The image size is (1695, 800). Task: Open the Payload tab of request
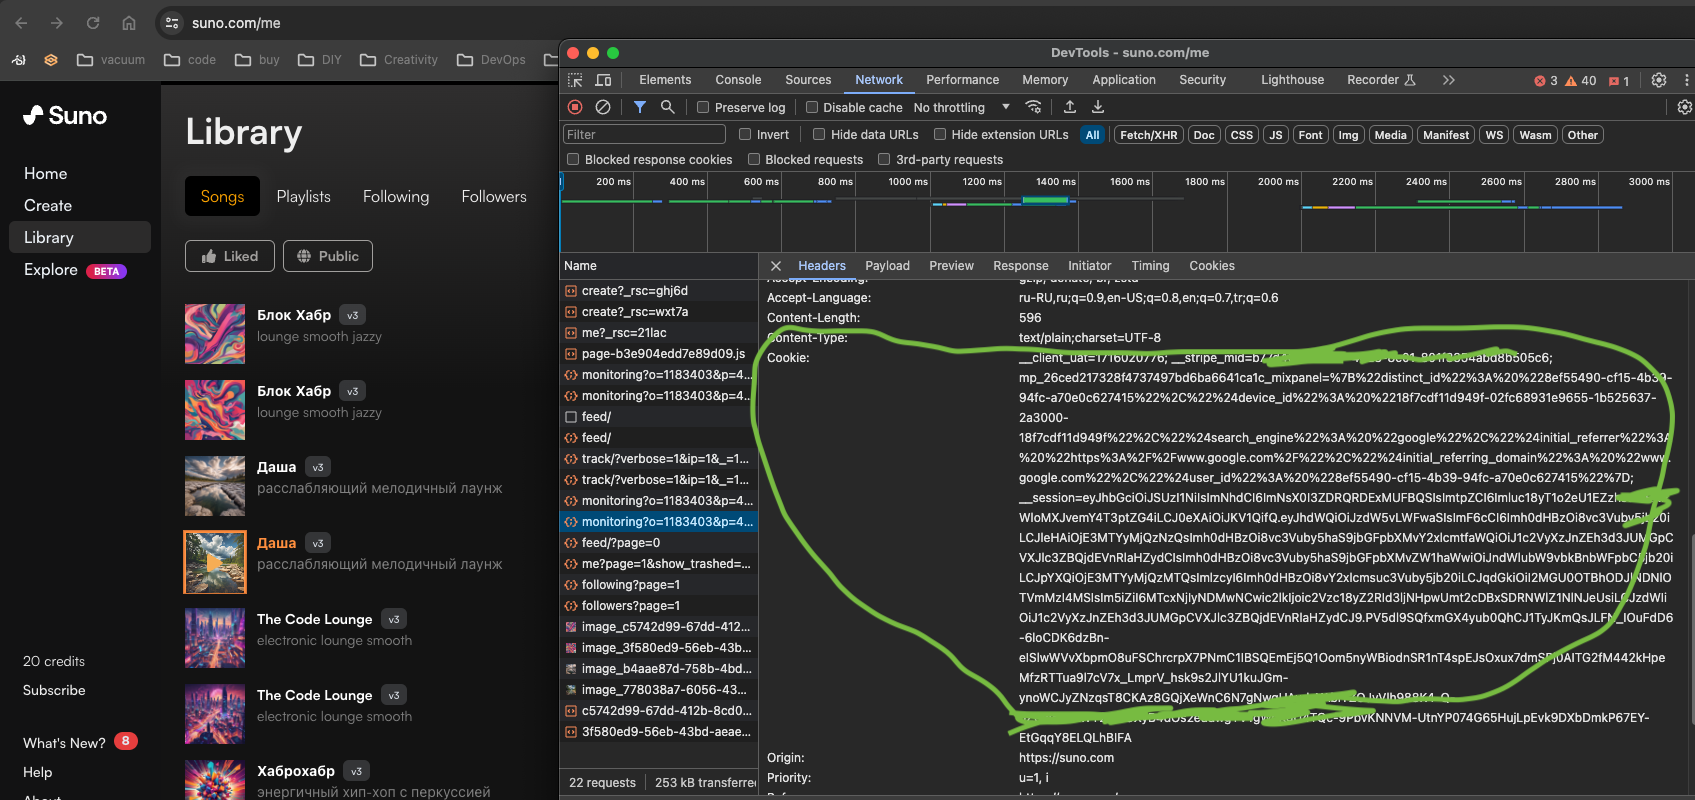pyautogui.click(x=887, y=266)
